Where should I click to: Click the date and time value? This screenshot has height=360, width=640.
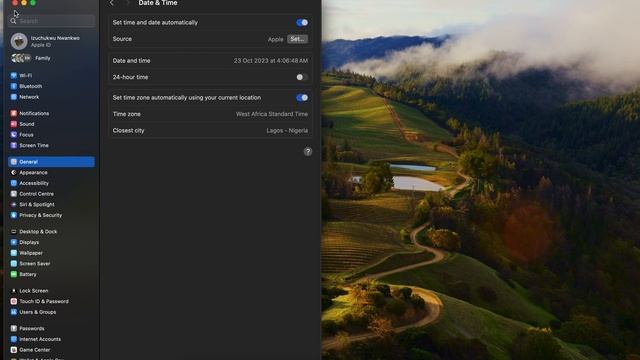271,61
